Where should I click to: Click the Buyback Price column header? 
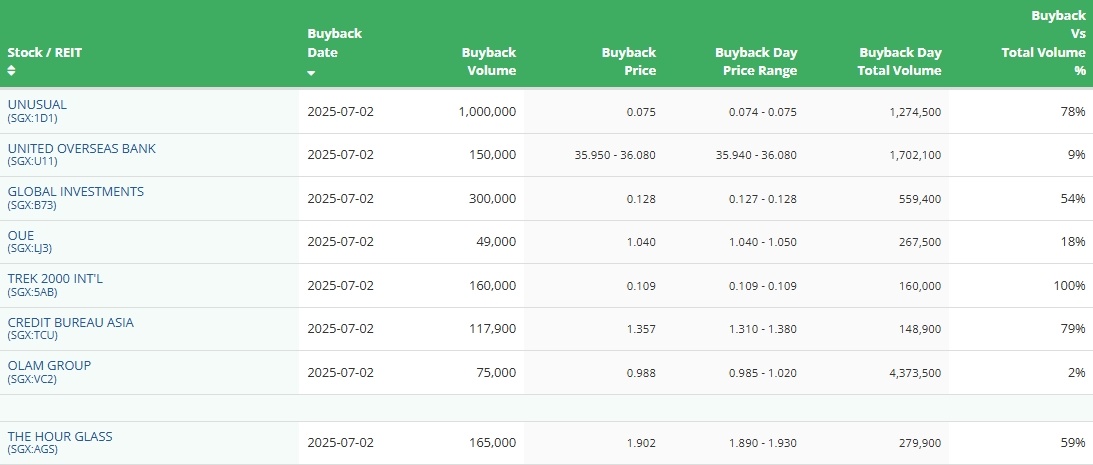pos(629,61)
